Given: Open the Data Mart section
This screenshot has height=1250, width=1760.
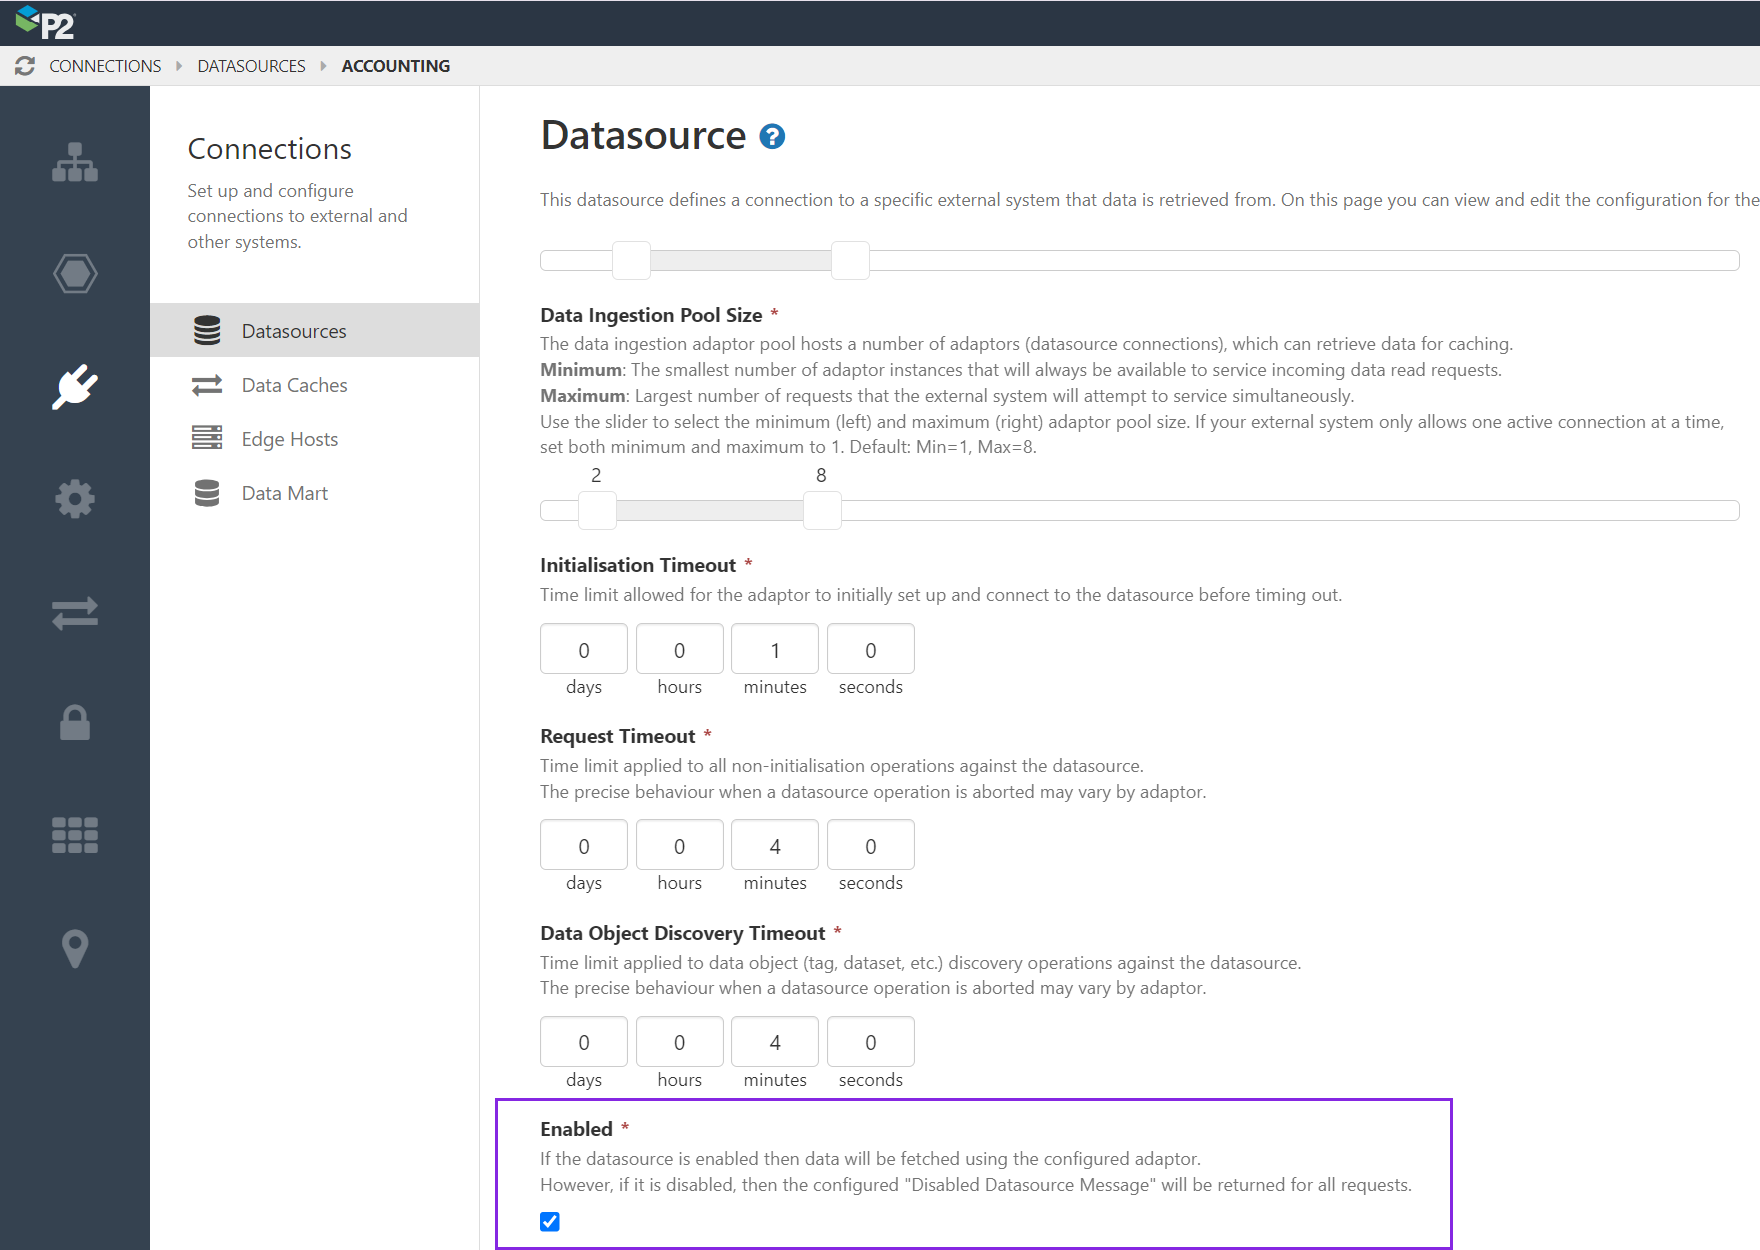Looking at the screenshot, I should pos(284,492).
